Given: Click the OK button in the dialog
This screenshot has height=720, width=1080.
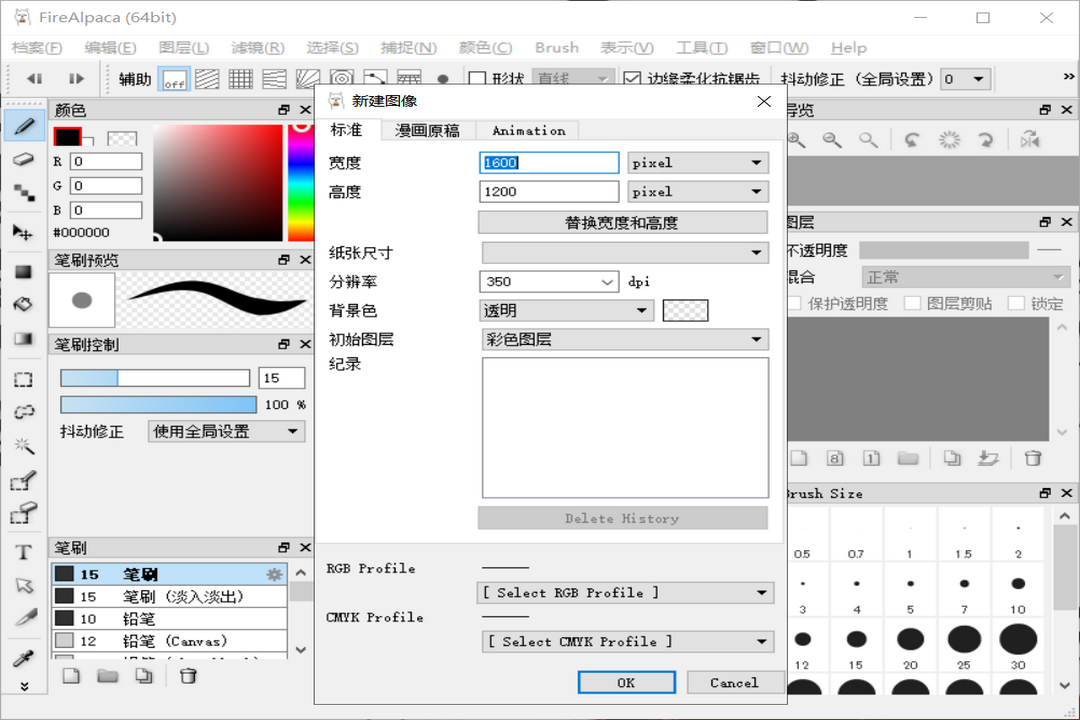Looking at the screenshot, I should (626, 682).
